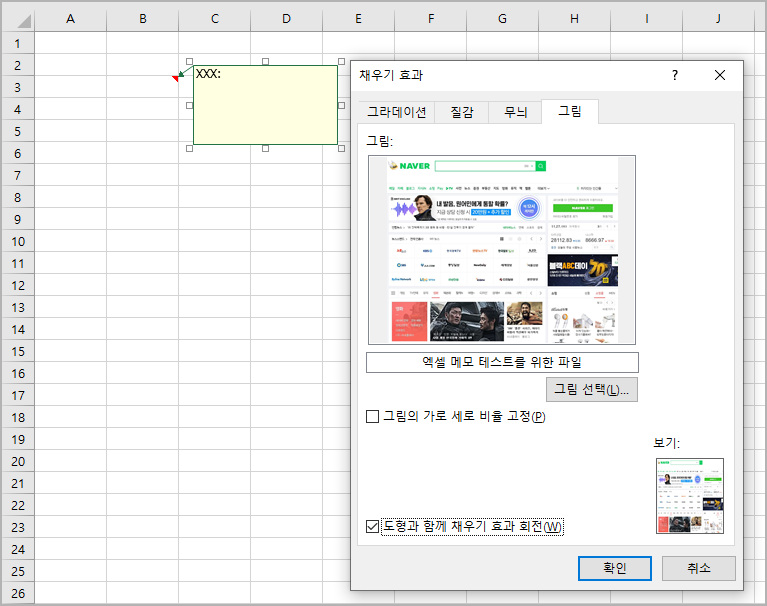Select column E header

(358, 19)
